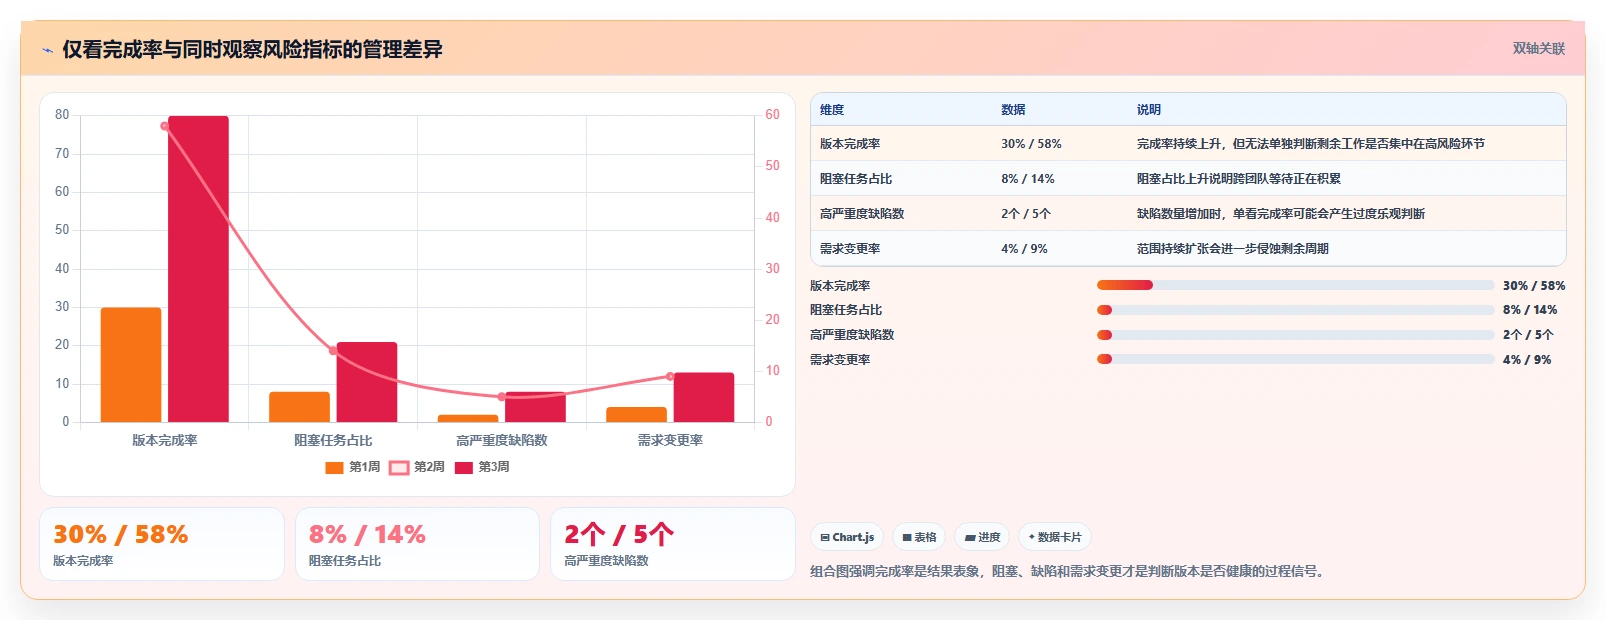The width and height of the screenshot is (1606, 620).
Task: Click the 双轴关联 label in header
Action: click(x=1539, y=48)
